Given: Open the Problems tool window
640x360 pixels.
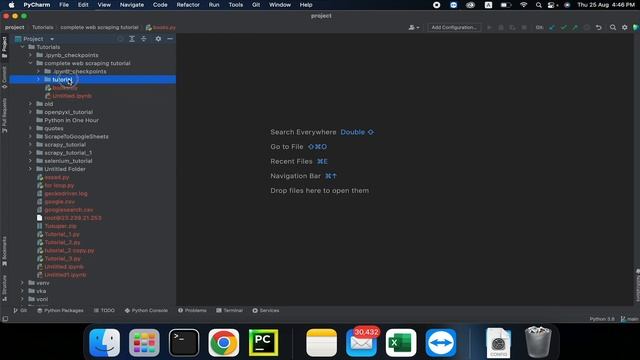Looking at the screenshot, I should click(x=192, y=311).
